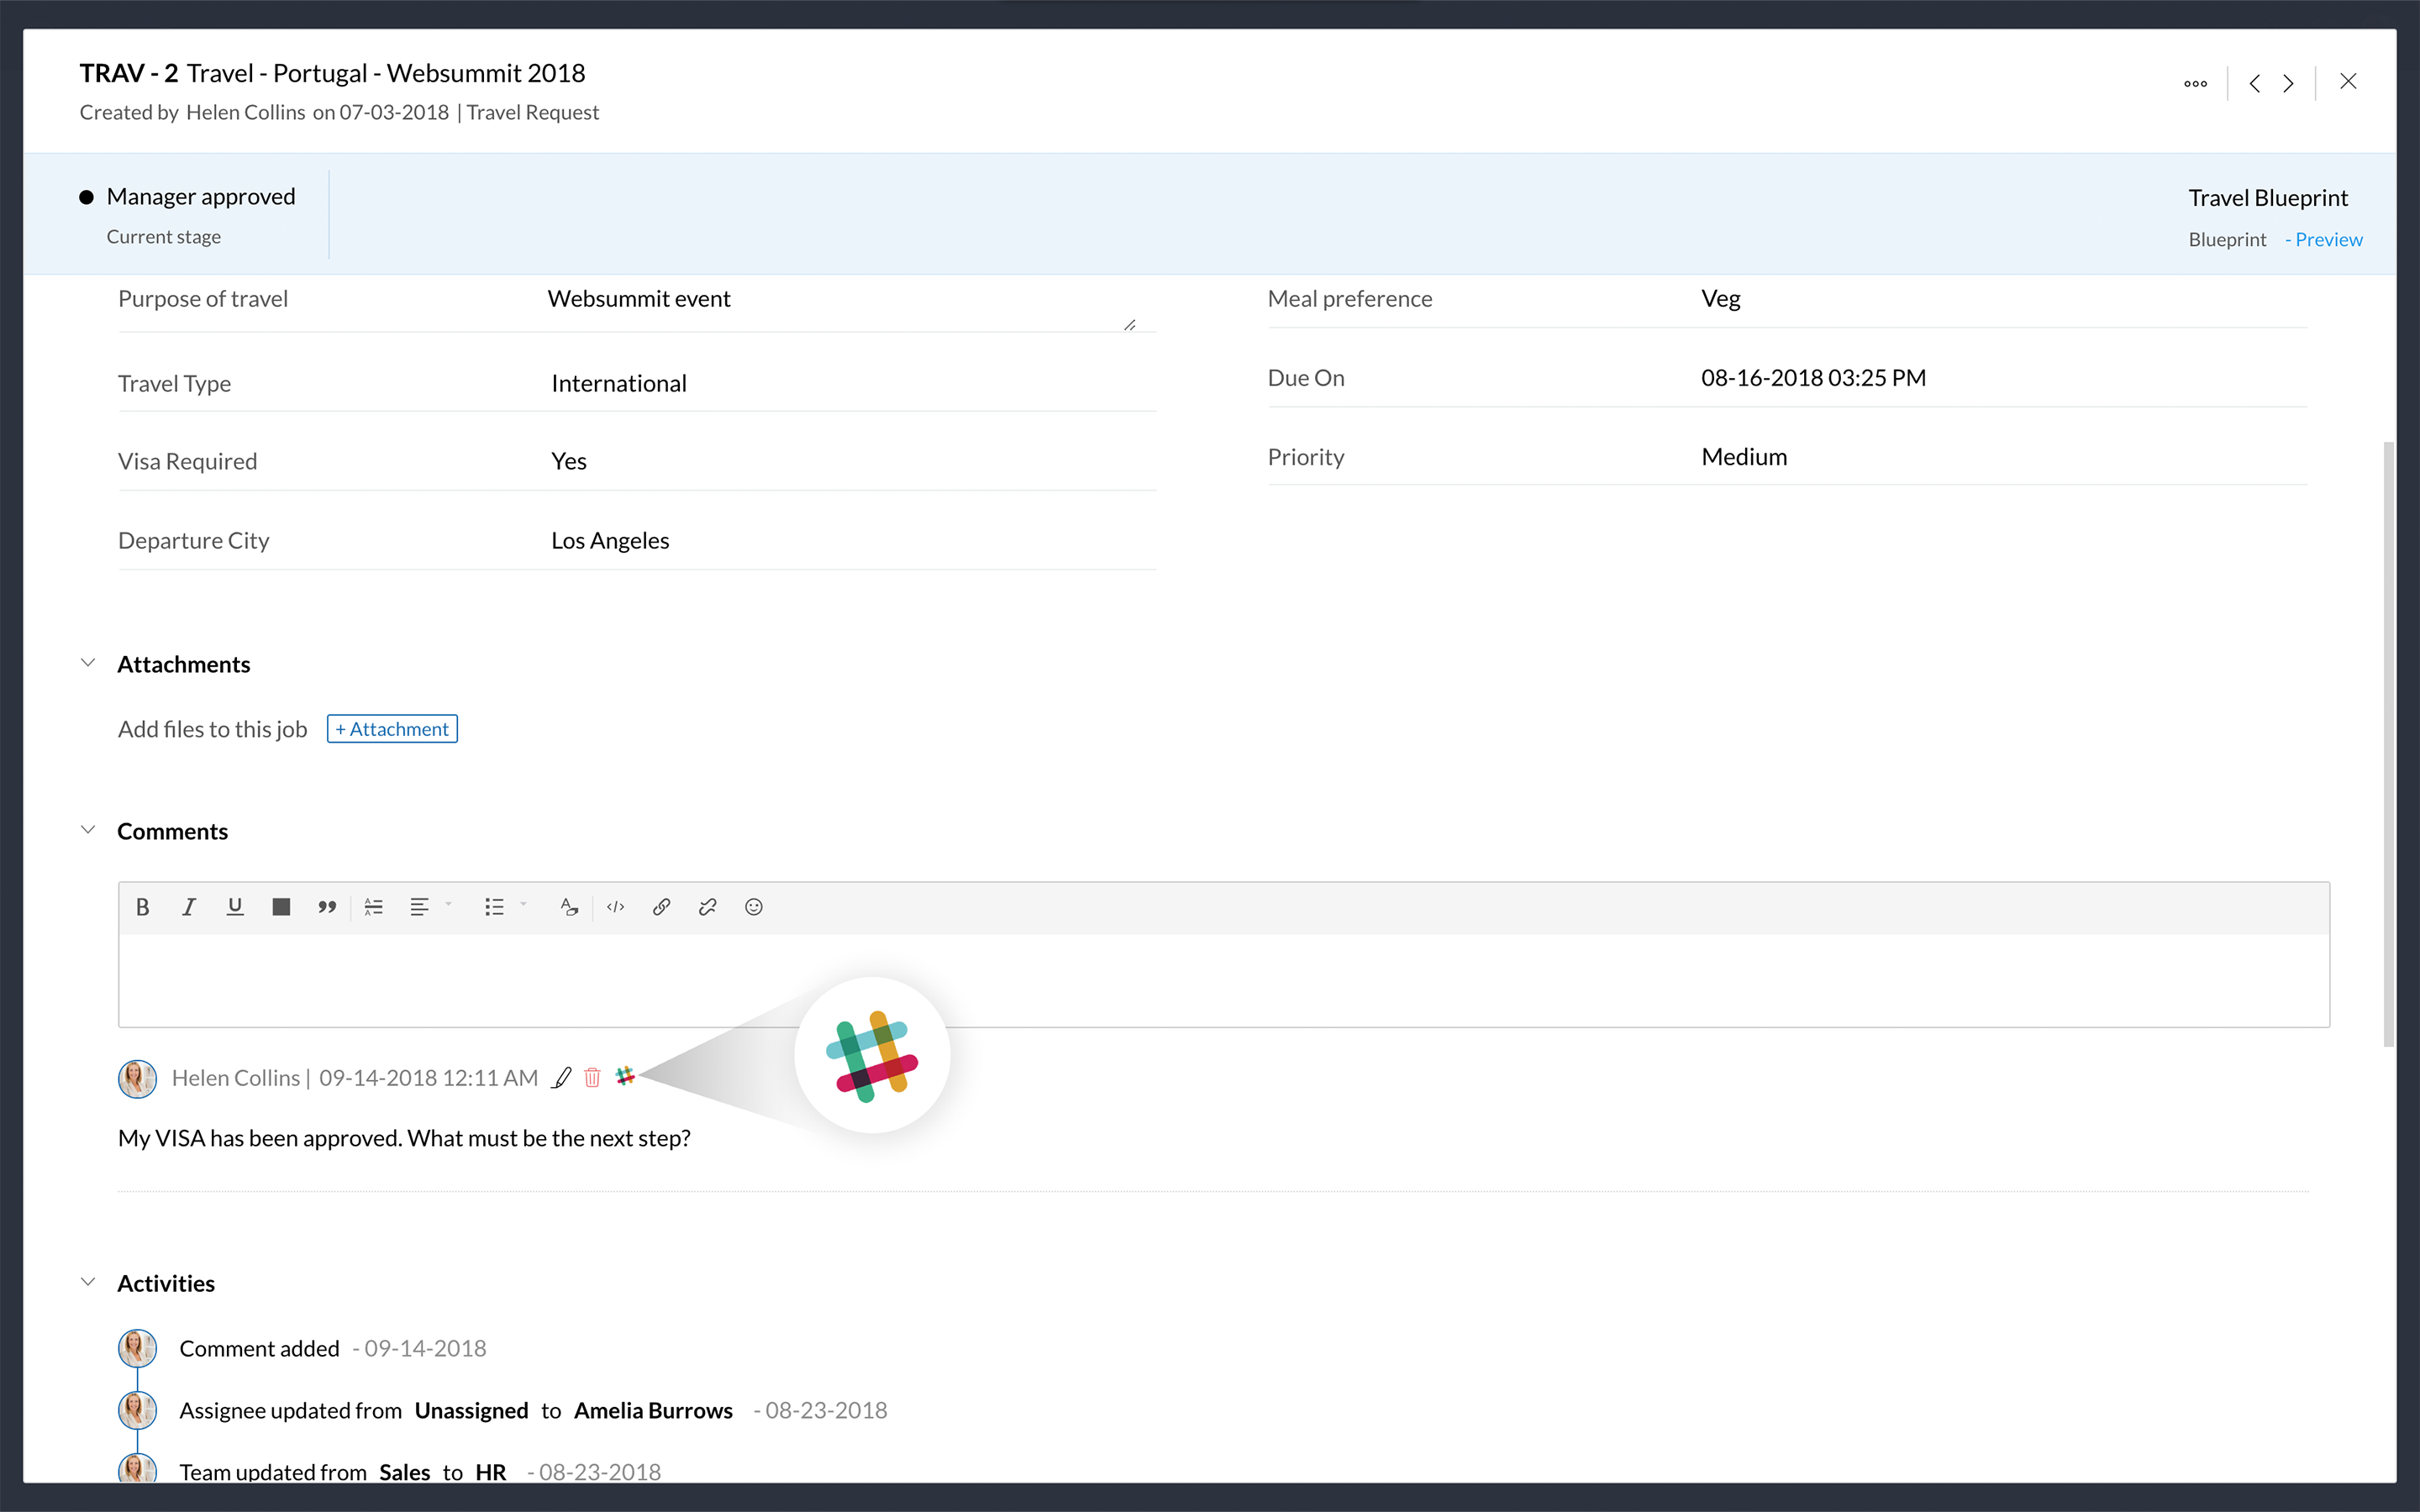Click the remove link icon

click(x=708, y=907)
